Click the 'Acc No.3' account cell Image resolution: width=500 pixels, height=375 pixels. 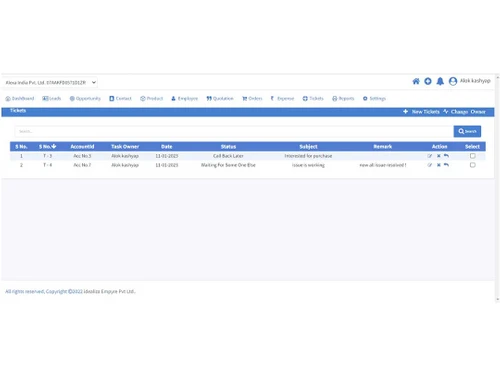82,156
